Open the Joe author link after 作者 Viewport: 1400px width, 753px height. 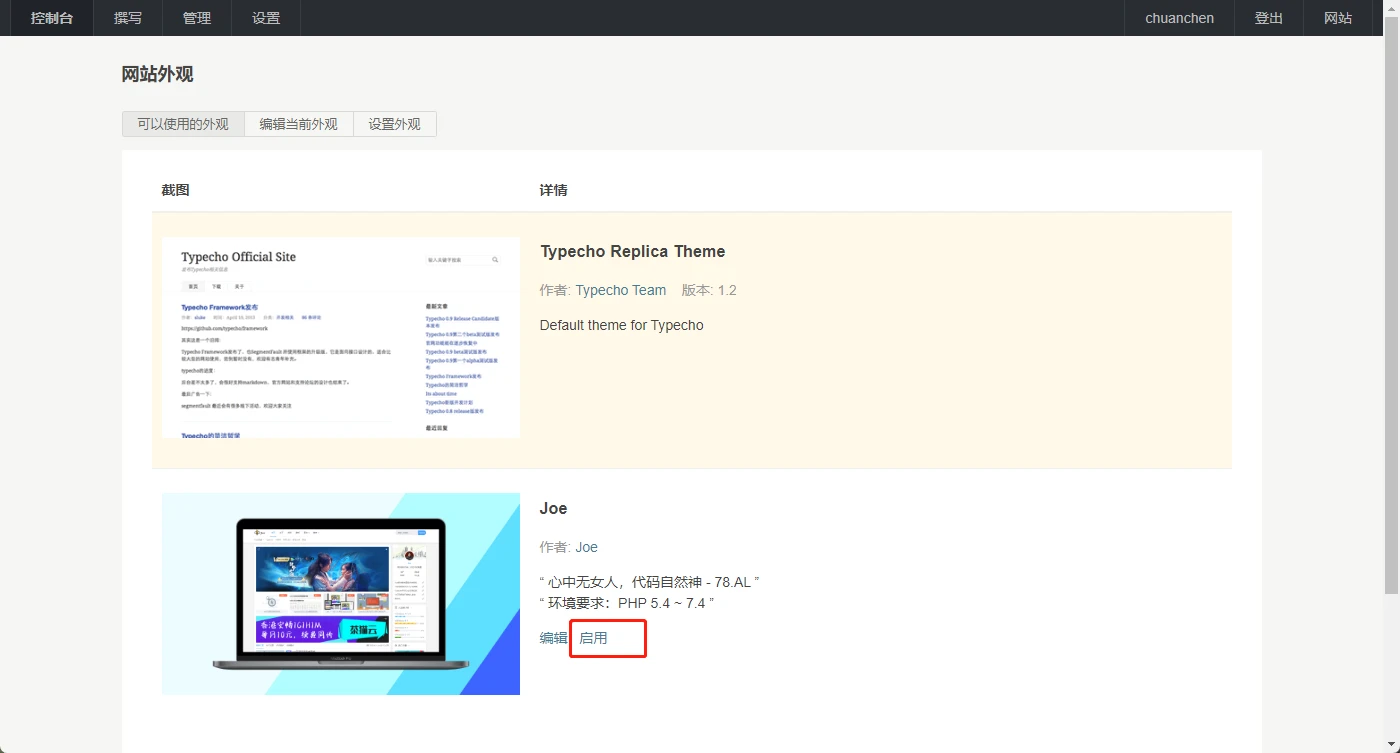point(586,547)
